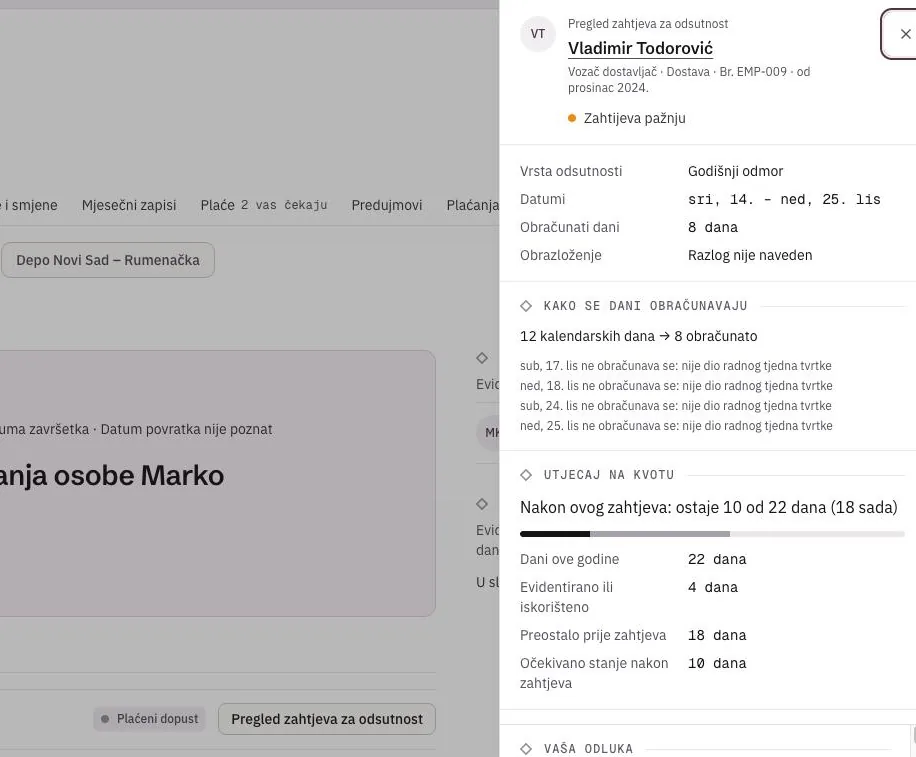
Task: Click date range 'sri, 14. – ned, 25. lis'
Action: coord(784,199)
